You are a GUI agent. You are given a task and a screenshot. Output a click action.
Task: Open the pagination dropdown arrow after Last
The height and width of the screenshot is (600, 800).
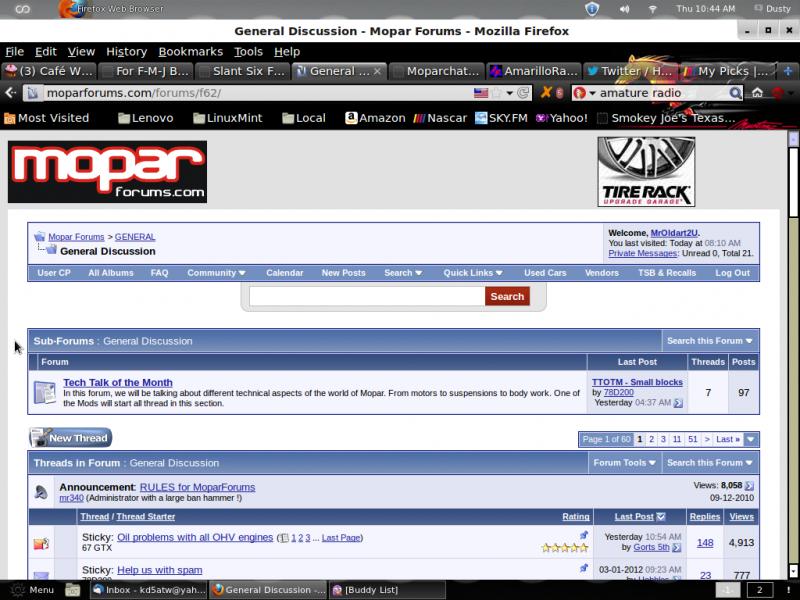(751, 439)
